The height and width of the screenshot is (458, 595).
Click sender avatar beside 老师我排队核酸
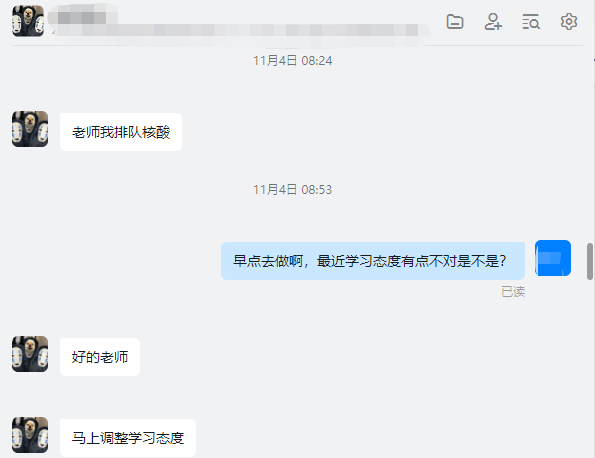point(30,129)
